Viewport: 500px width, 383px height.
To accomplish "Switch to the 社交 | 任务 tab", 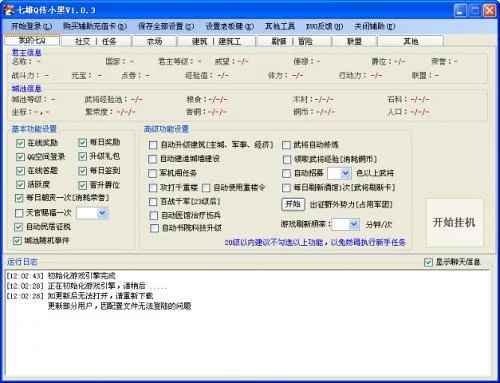I will pyautogui.click(x=96, y=41).
